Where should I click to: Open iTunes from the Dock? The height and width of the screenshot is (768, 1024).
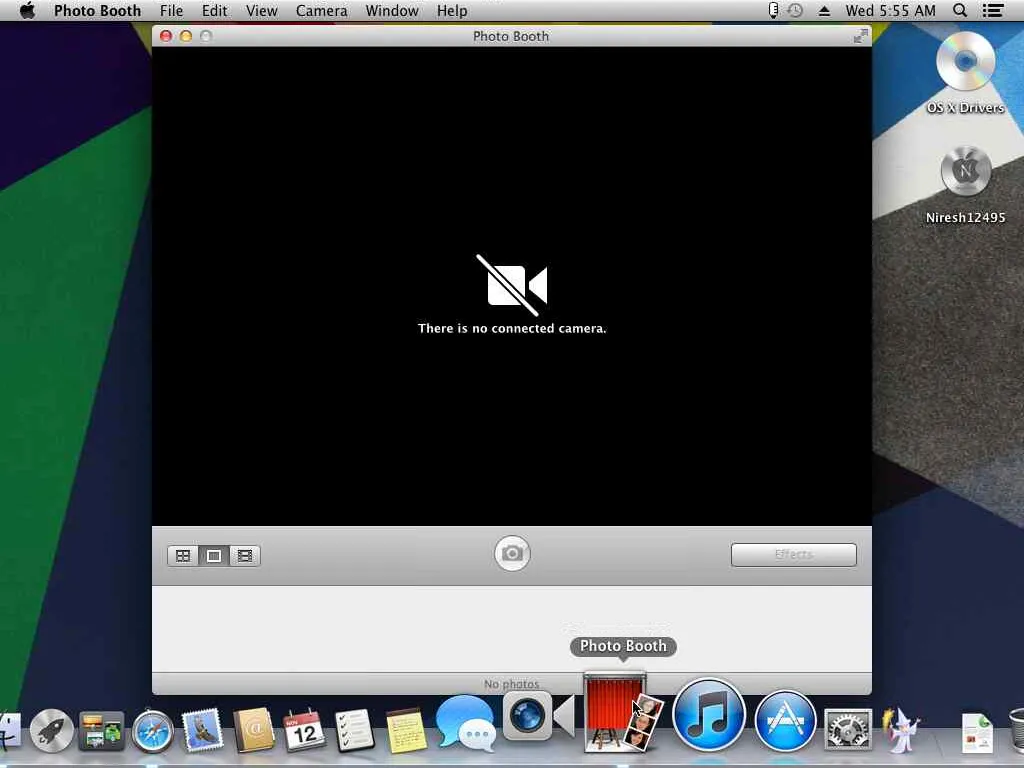709,716
